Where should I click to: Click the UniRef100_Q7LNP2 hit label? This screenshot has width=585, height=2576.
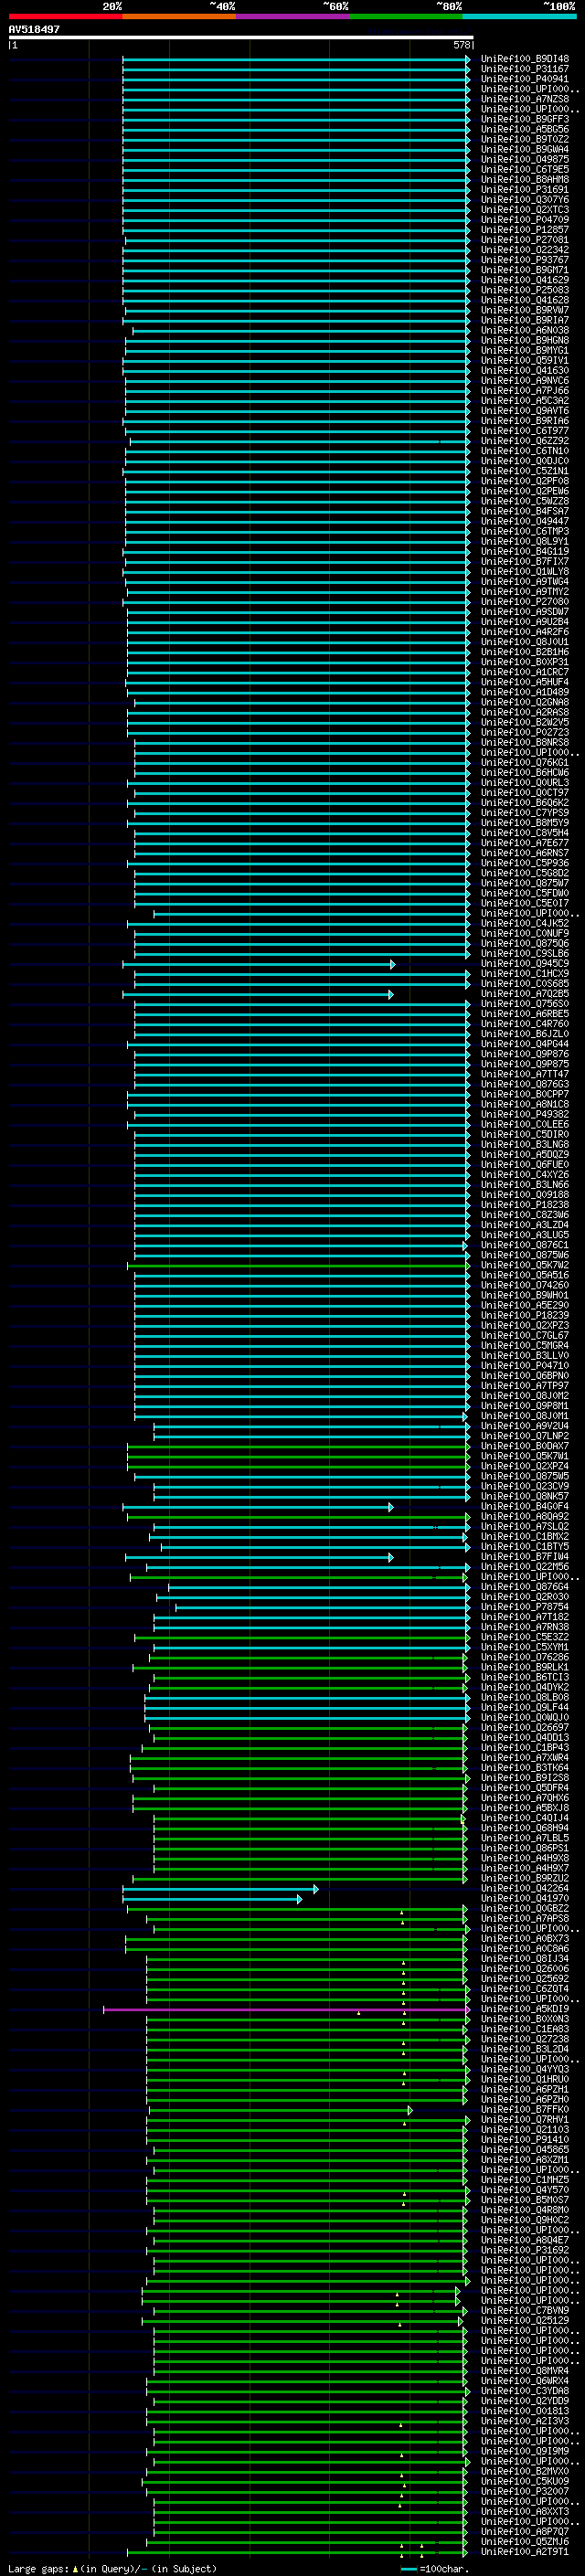(x=524, y=1436)
